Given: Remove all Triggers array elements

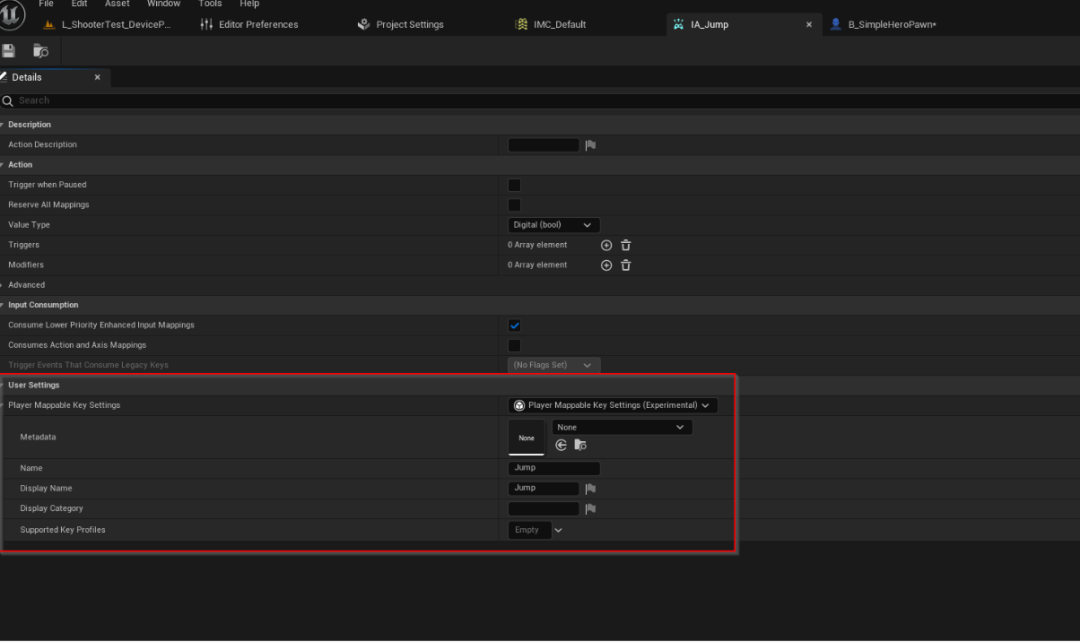Looking at the screenshot, I should (x=625, y=245).
